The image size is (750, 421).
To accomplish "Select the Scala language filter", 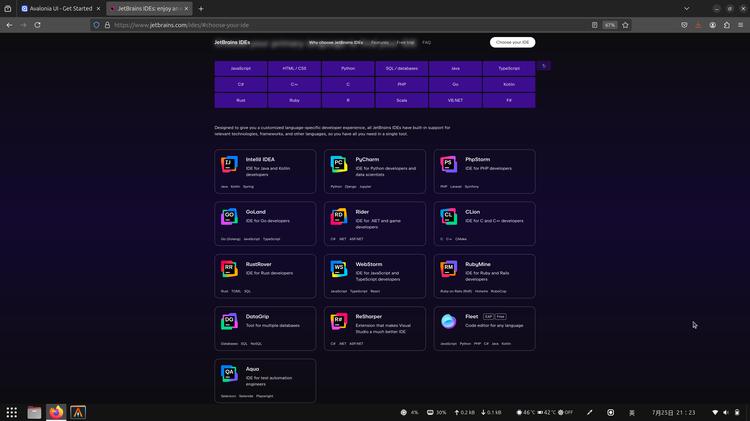I will (x=402, y=100).
